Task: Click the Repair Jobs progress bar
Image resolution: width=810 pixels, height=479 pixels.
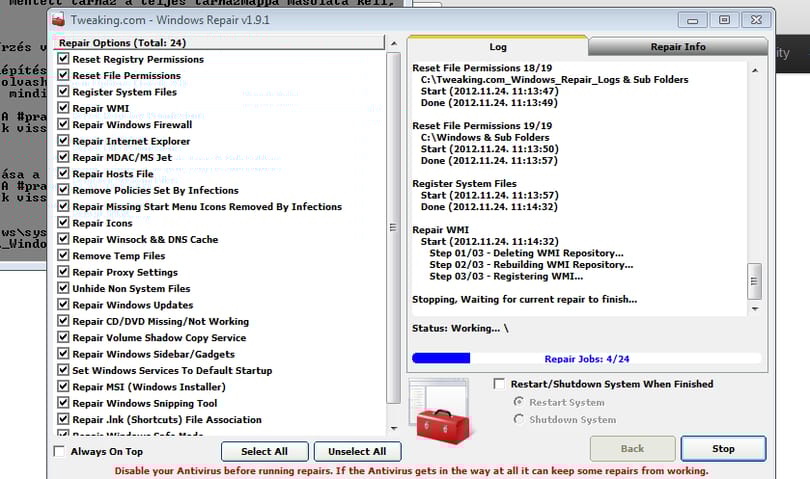Action: point(586,359)
